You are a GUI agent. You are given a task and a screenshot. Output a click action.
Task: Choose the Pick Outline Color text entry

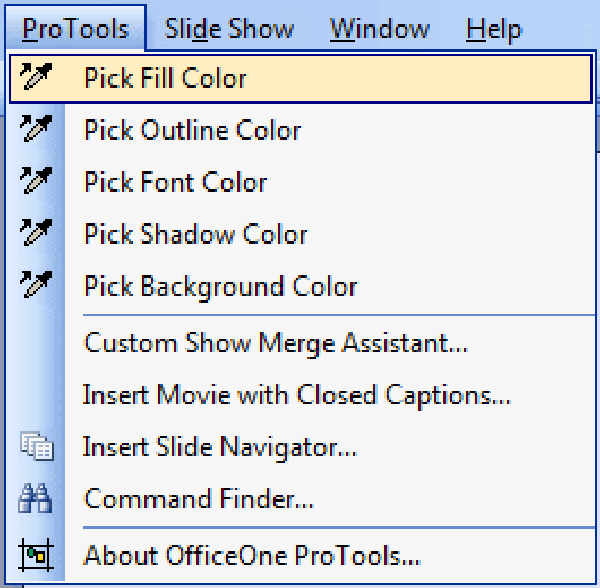[x=193, y=130]
